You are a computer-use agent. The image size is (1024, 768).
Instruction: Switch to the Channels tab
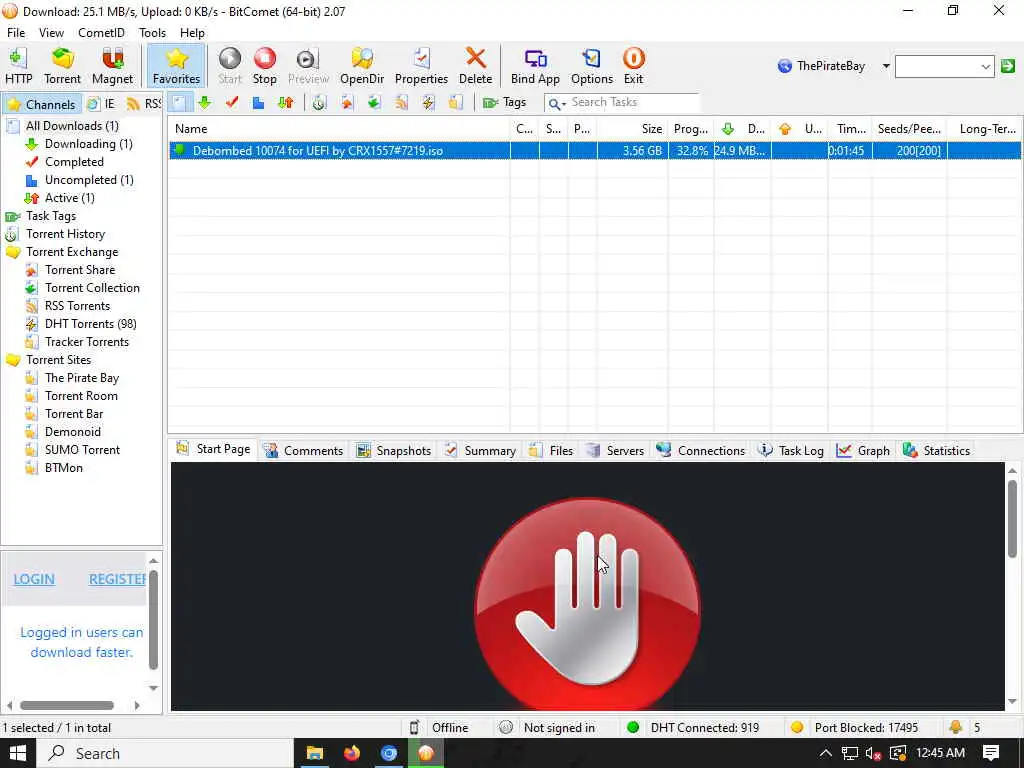[42, 104]
